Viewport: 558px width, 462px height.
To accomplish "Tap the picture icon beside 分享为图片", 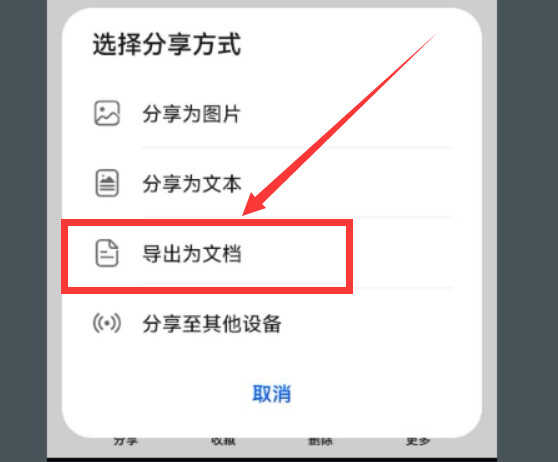I will click(107, 113).
